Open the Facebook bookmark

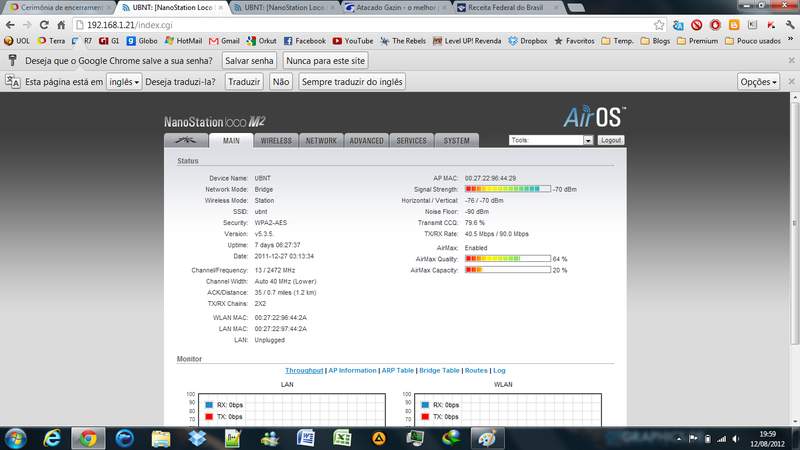click(305, 41)
